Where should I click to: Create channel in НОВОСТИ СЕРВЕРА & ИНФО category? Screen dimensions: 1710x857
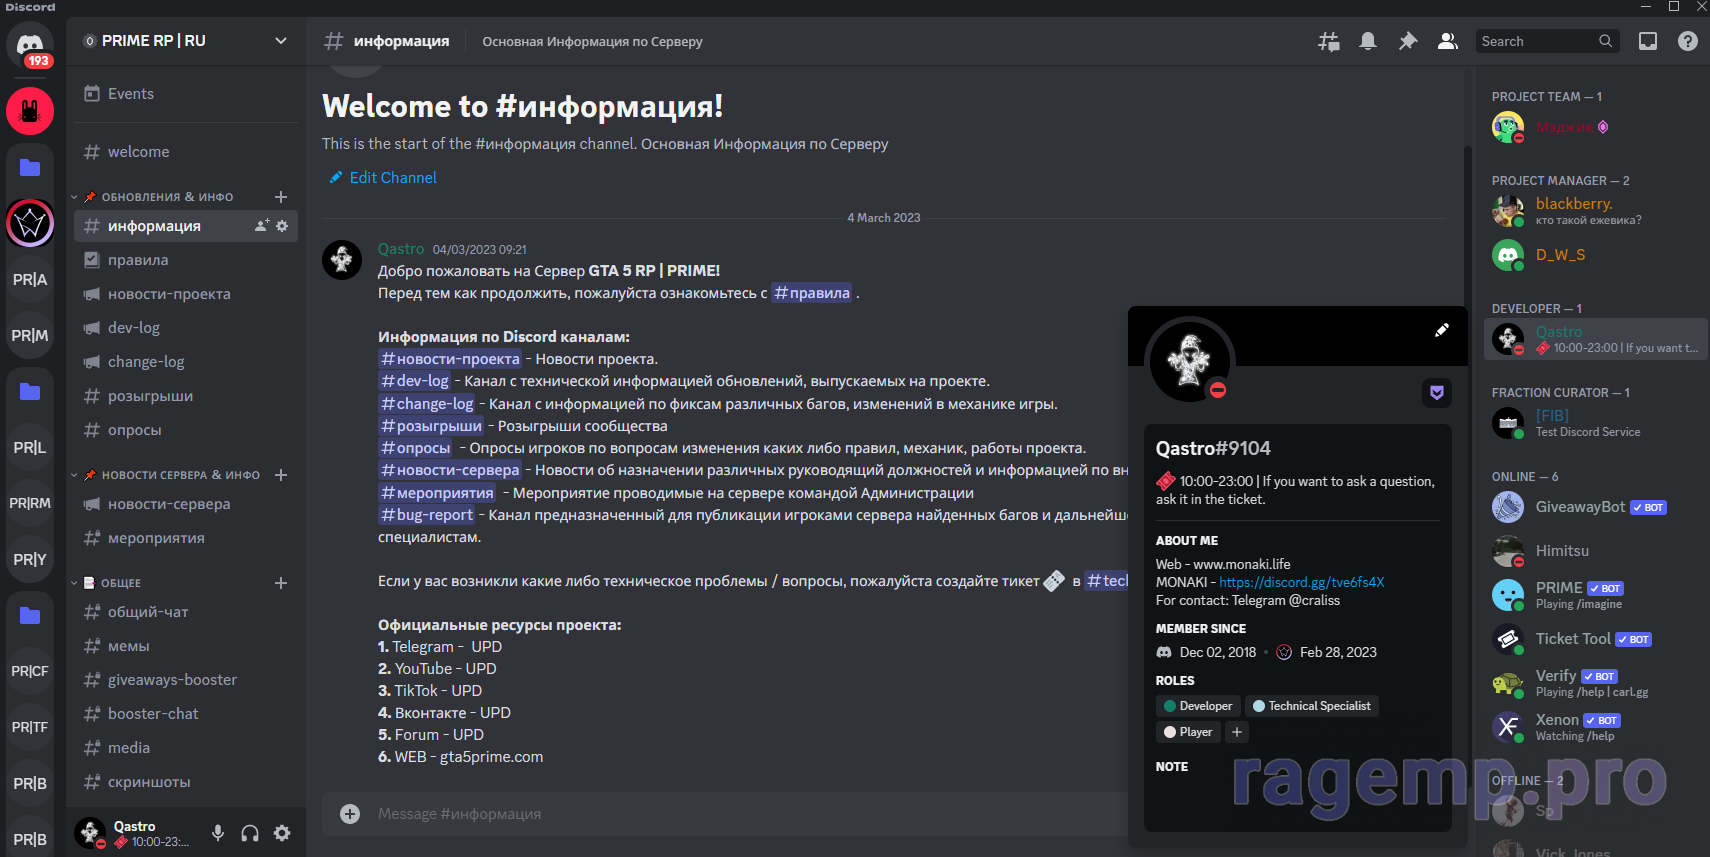point(281,475)
